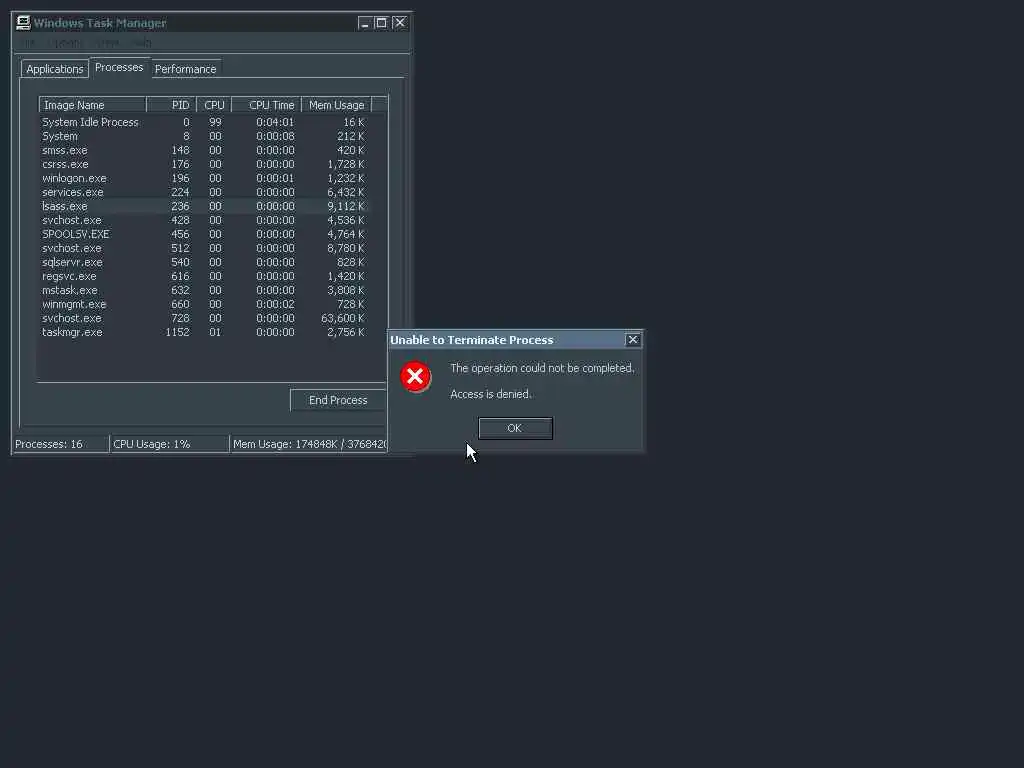
Task: Click the Task Manager title bar icon
Action: coord(23,23)
